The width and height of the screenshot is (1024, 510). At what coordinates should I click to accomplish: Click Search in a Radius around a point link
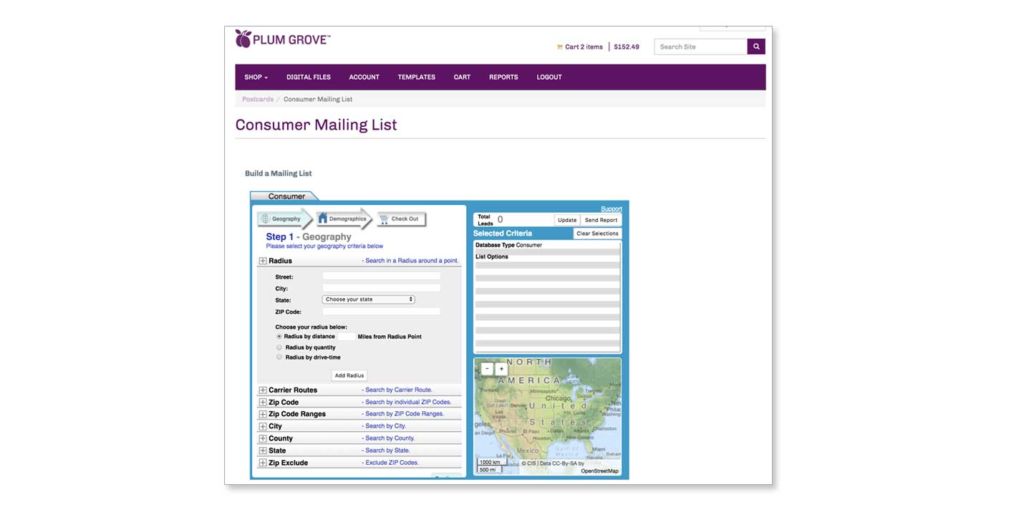click(412, 261)
